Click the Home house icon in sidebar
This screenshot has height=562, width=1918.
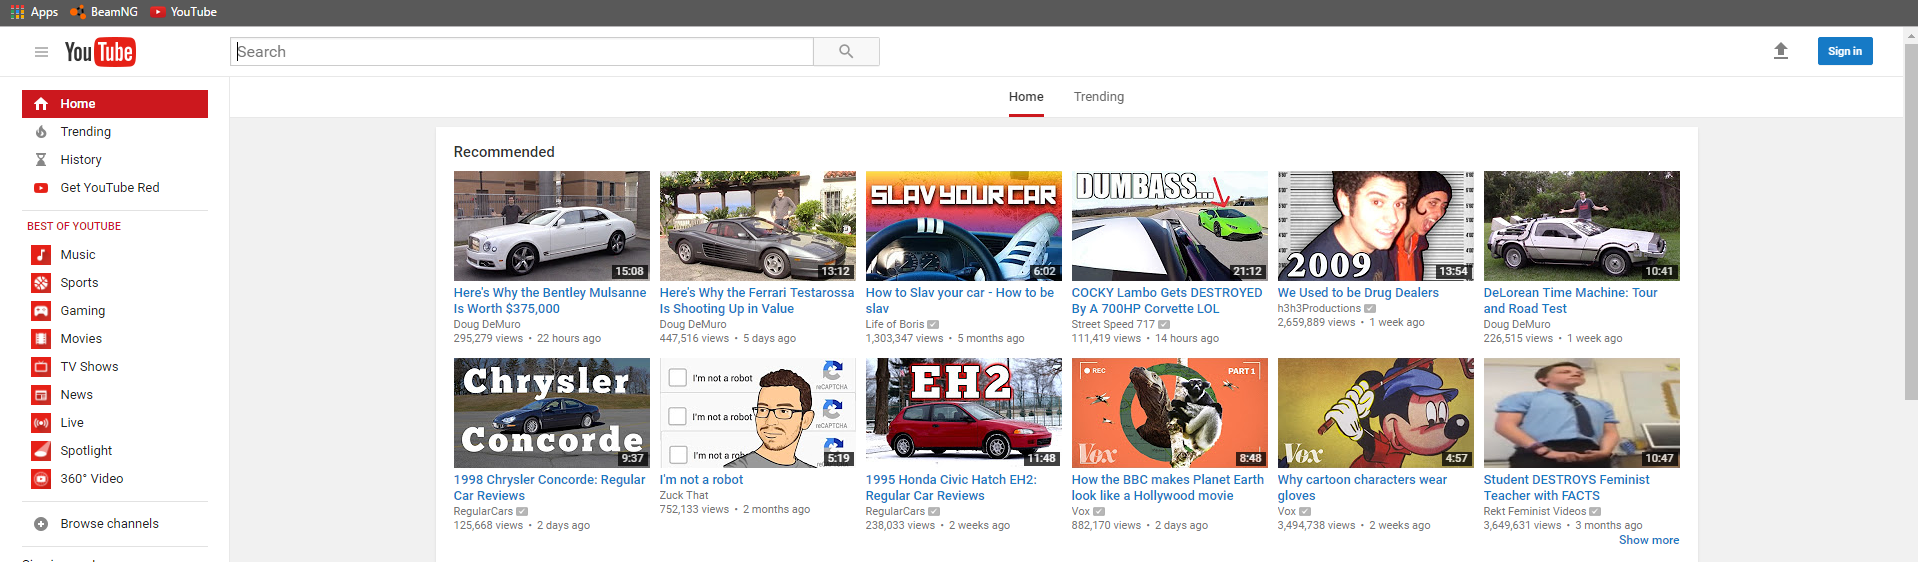[41, 104]
